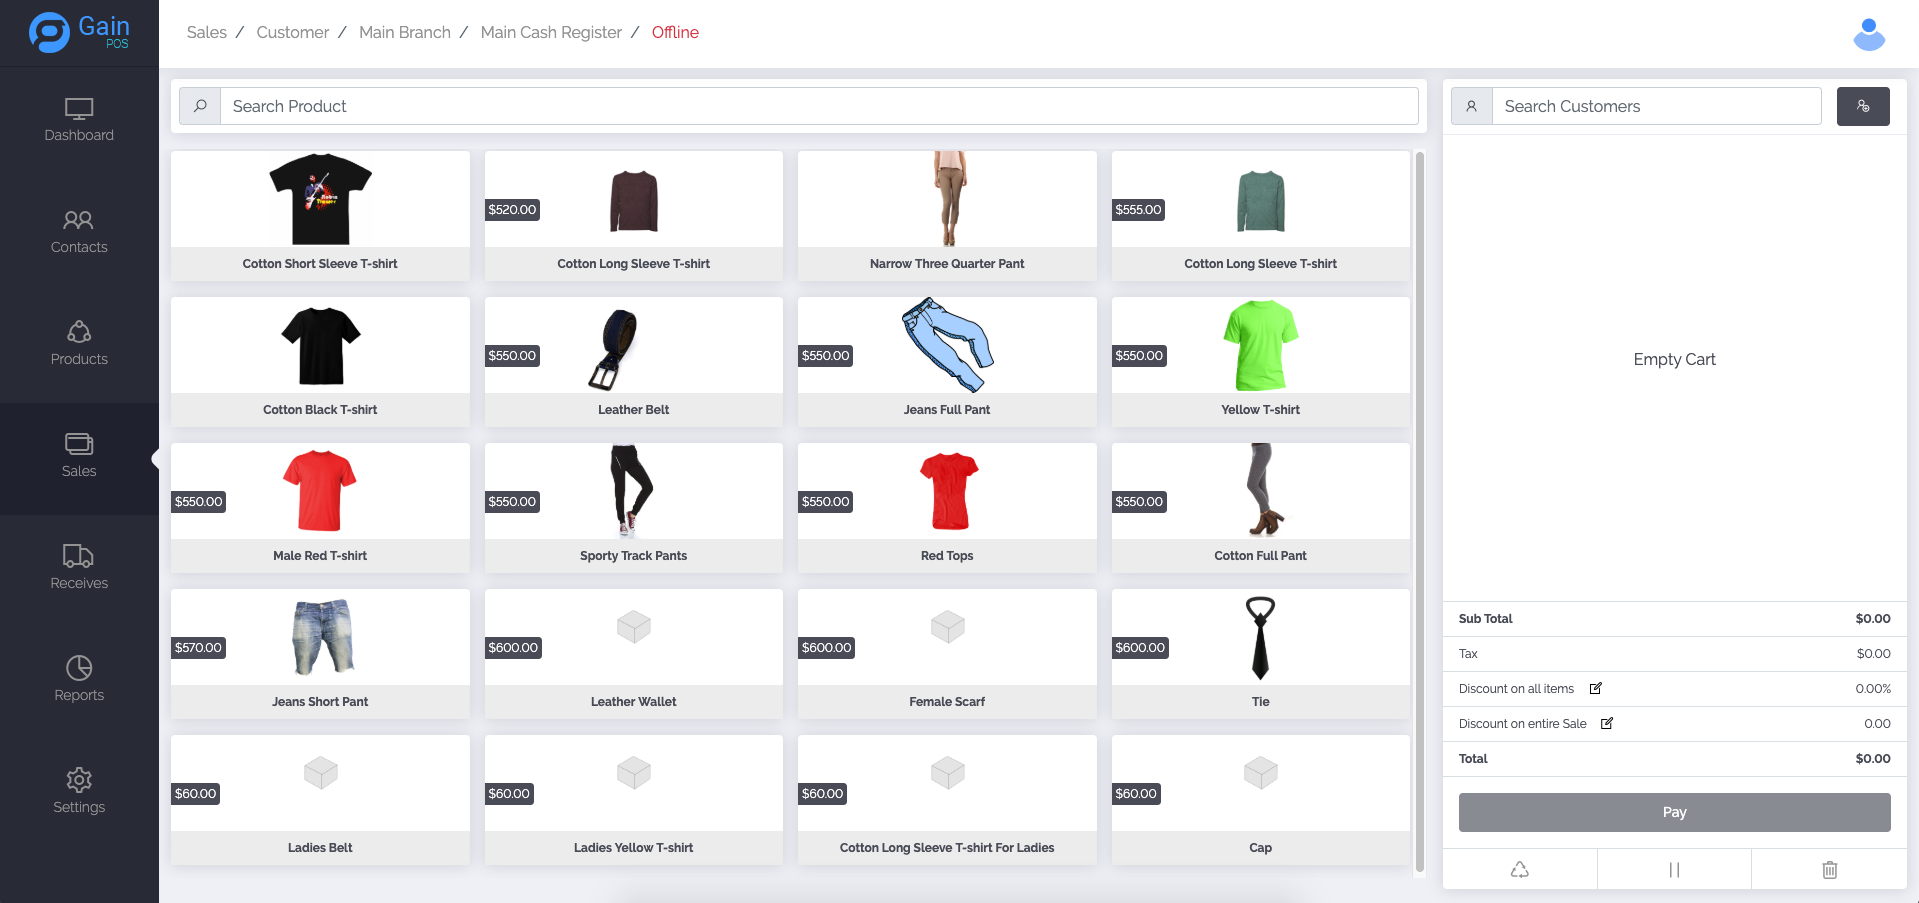Open the Products section icon
1919x903 pixels.
coord(79,332)
